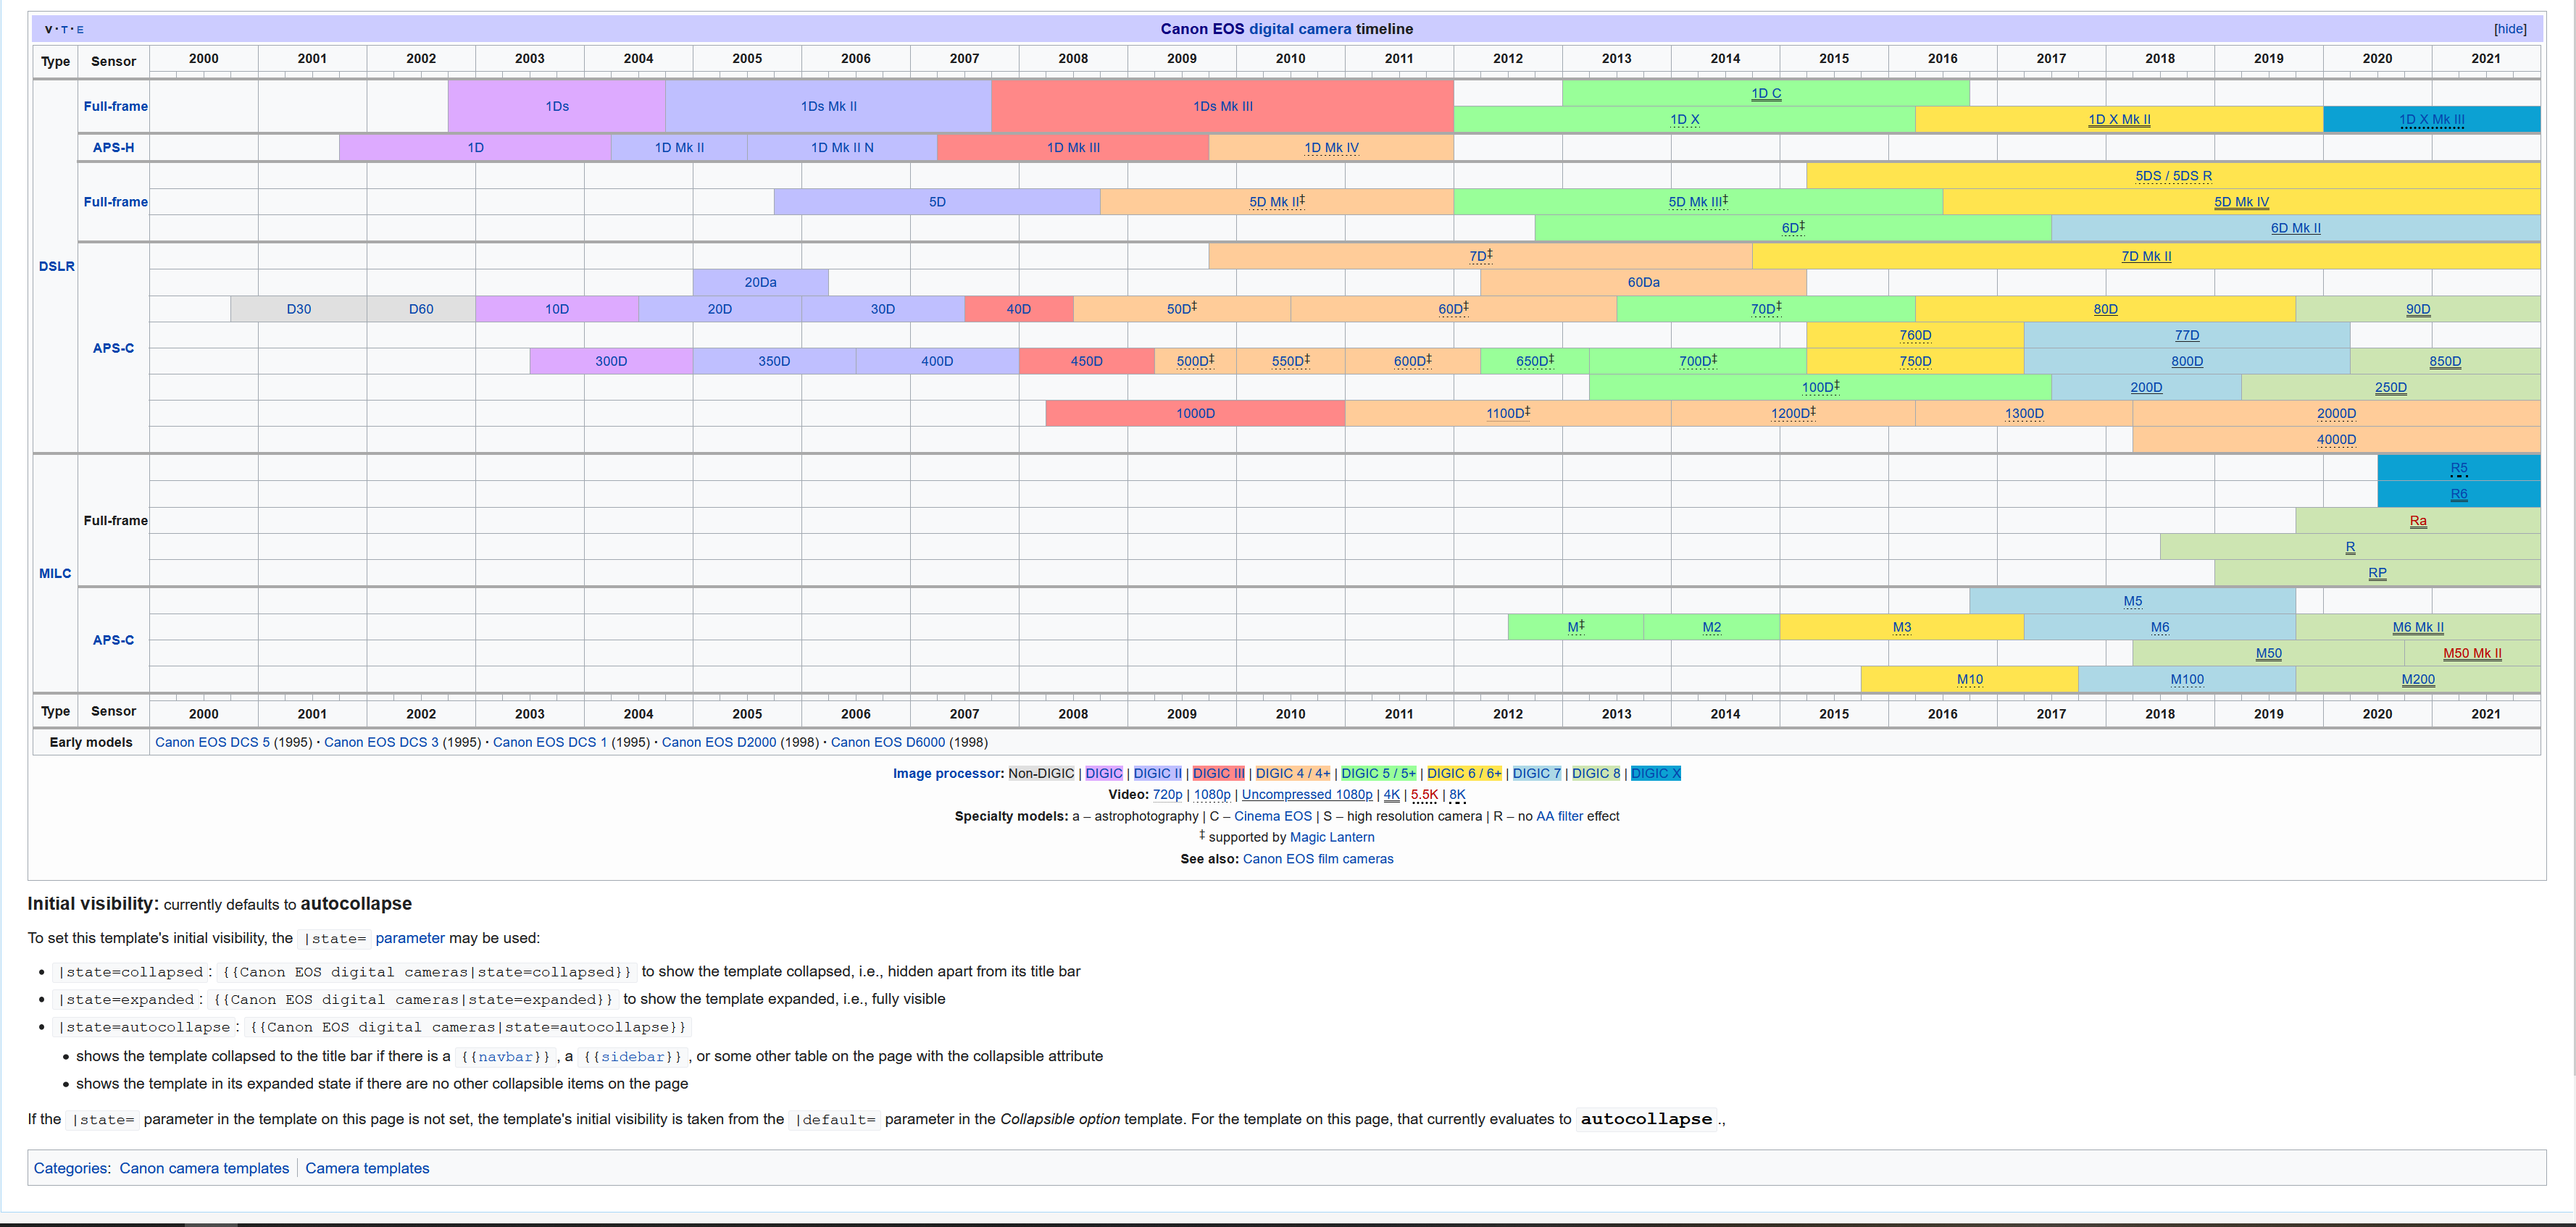The height and width of the screenshot is (1227, 2576).
Task: Click the DIGIC X legend swatch
Action: (1655, 773)
